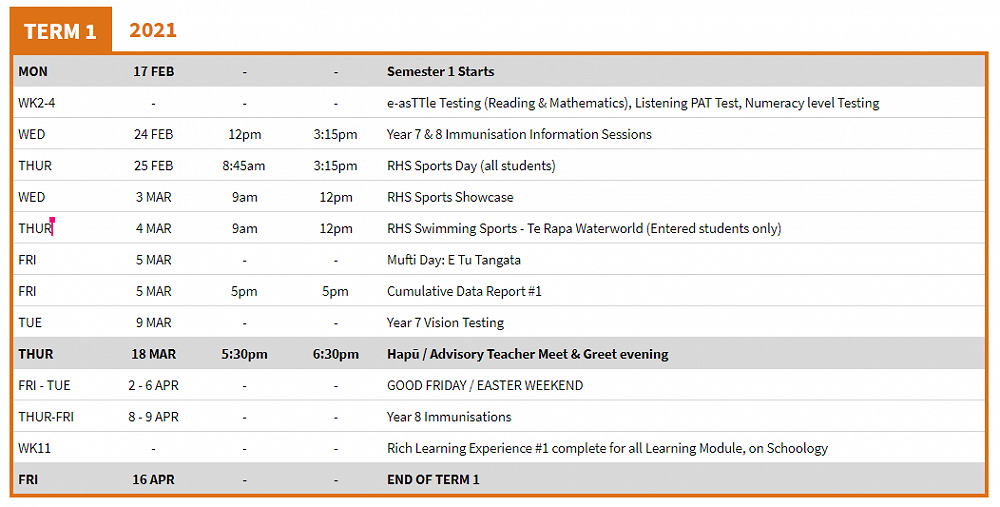This screenshot has height=507, width=1000.
Task: Select Hapū / Advisory Teacher Meet & Greet evening
Action: 528,354
